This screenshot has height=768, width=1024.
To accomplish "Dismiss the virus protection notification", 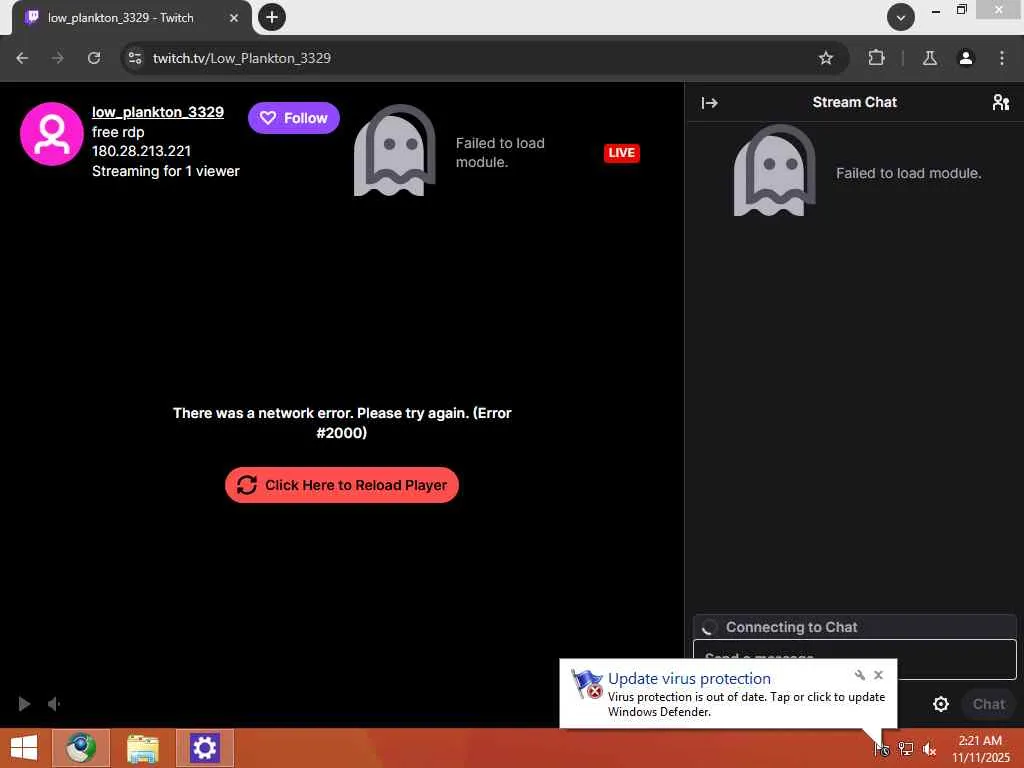I will pyautogui.click(x=878, y=675).
